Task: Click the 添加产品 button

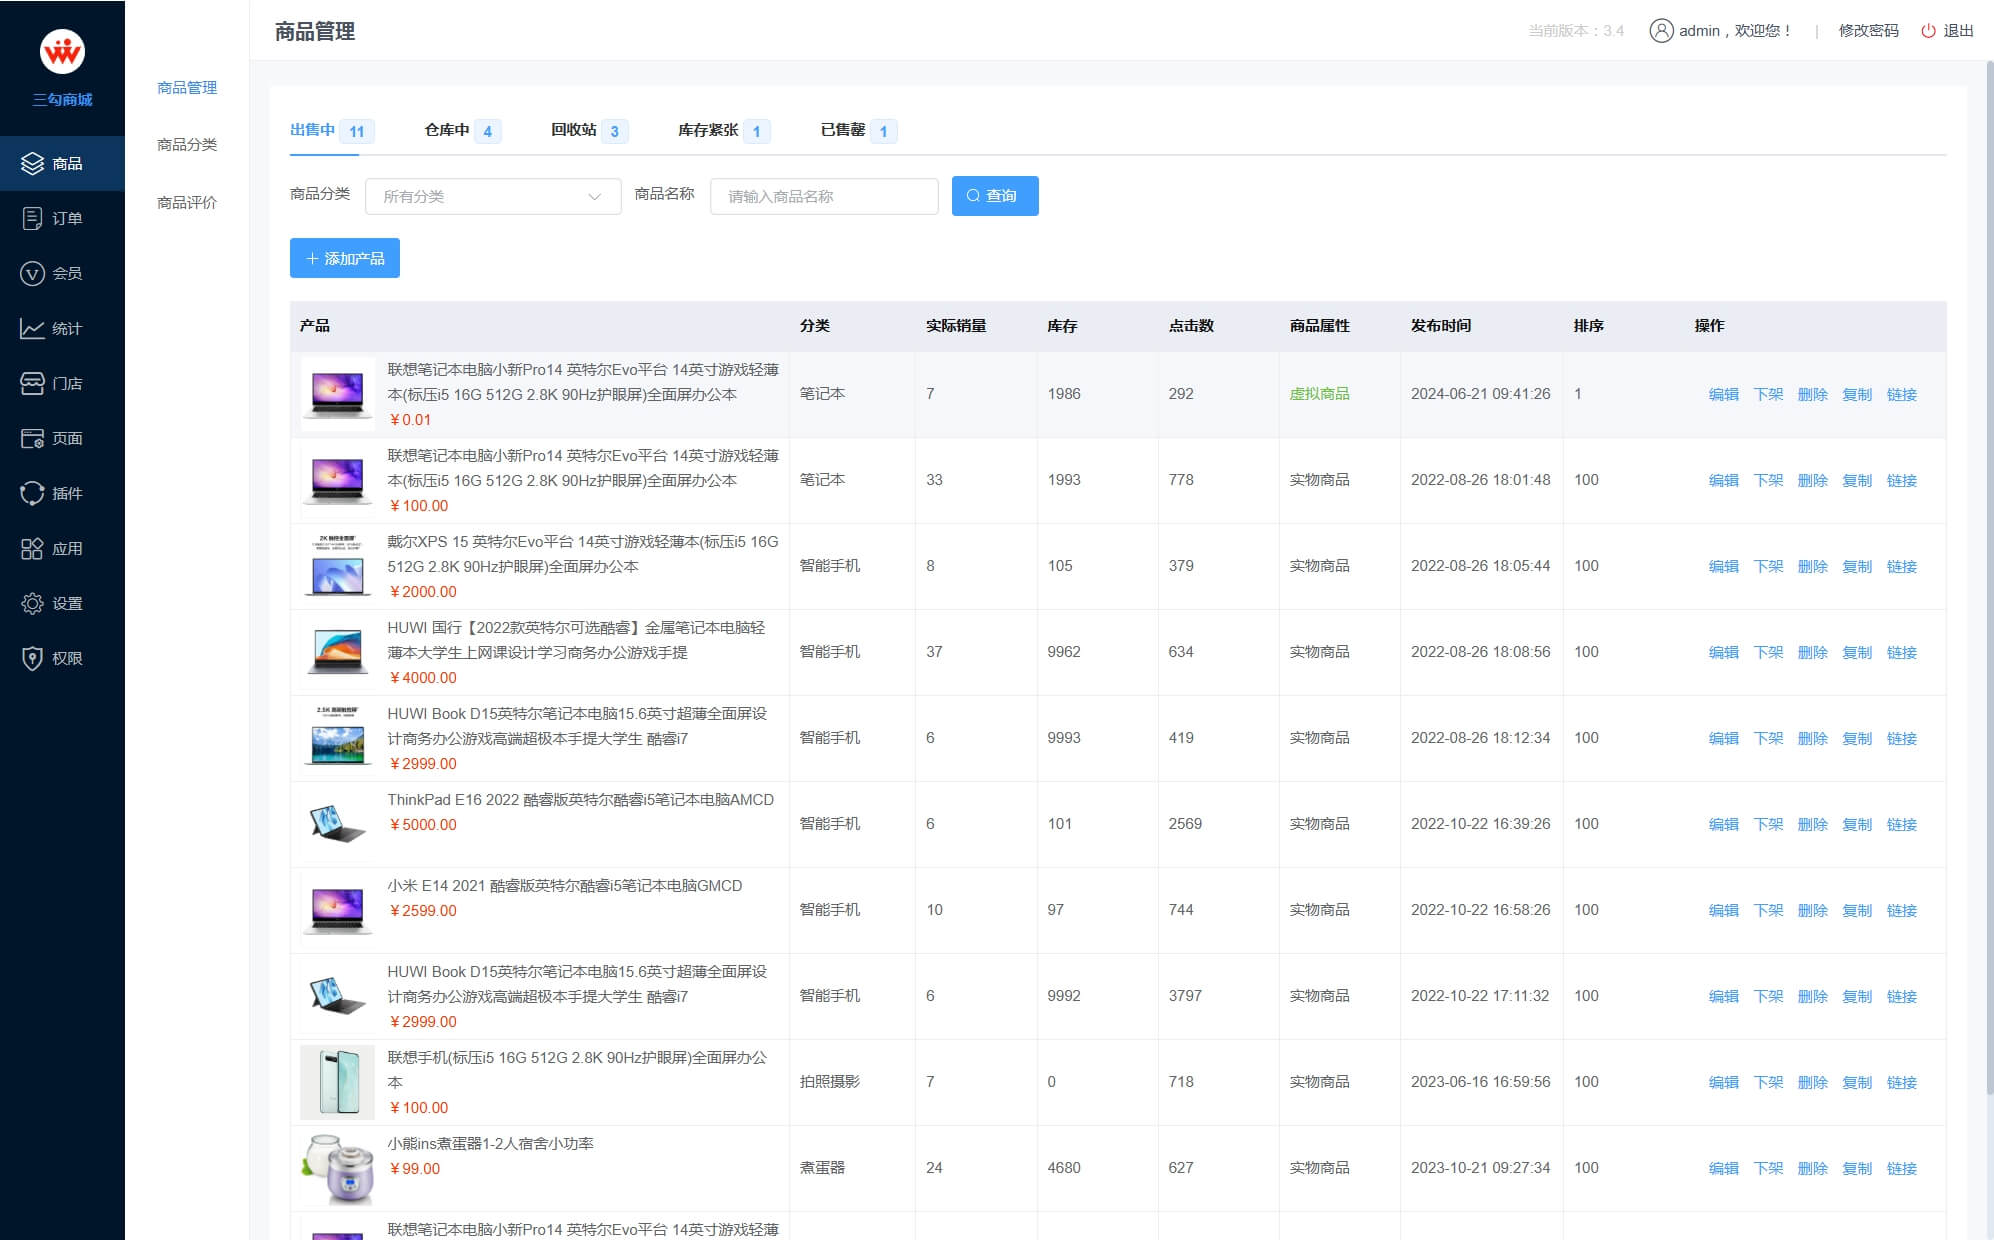Action: point(345,258)
